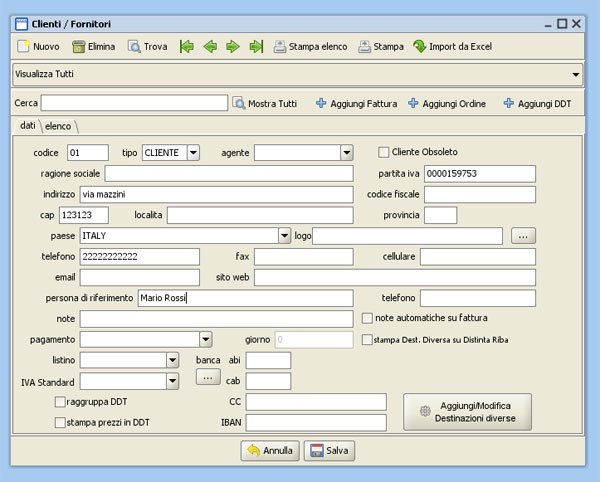Enable note automatiche su fattura
Image resolution: width=600 pixels, height=482 pixels.
[367, 318]
